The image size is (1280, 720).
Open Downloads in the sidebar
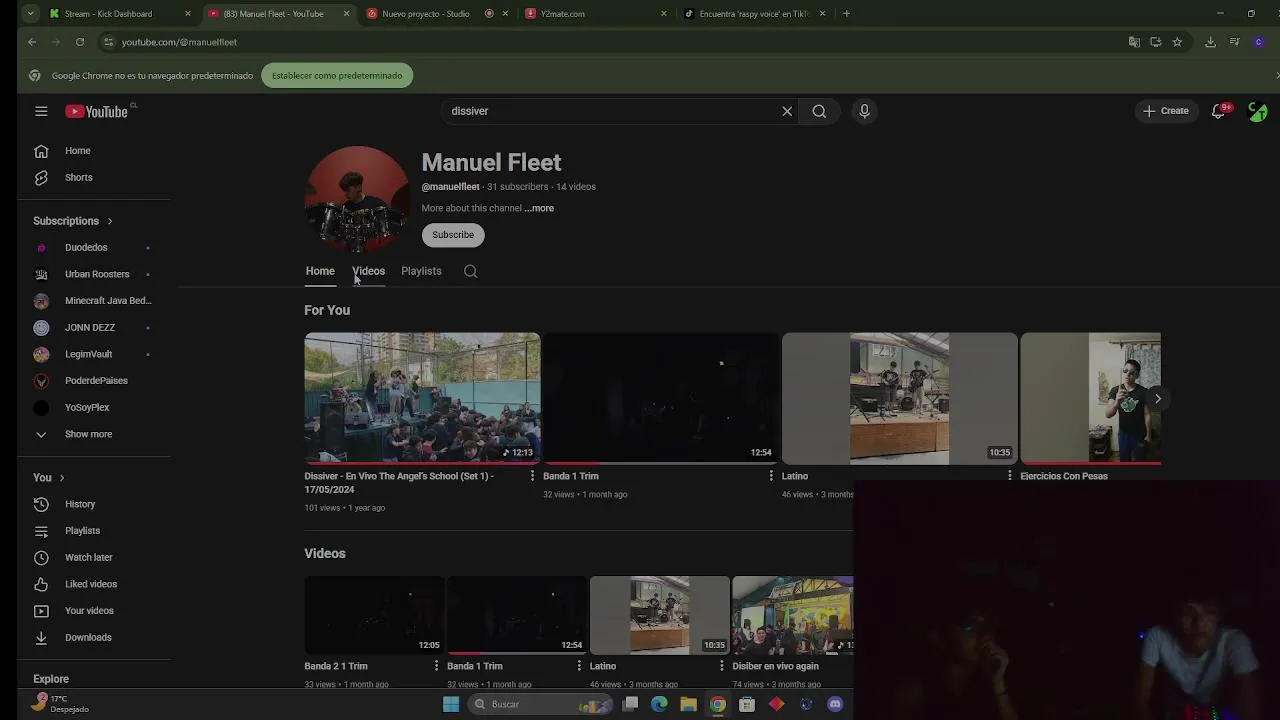tap(89, 637)
